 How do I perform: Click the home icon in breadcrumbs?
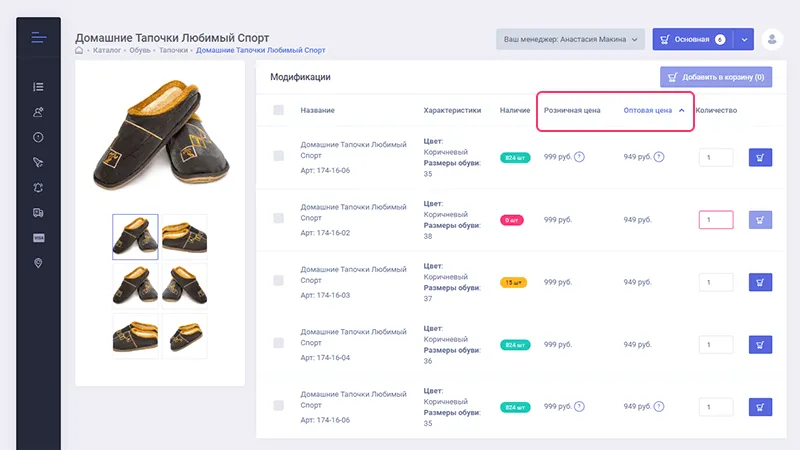tap(80, 50)
